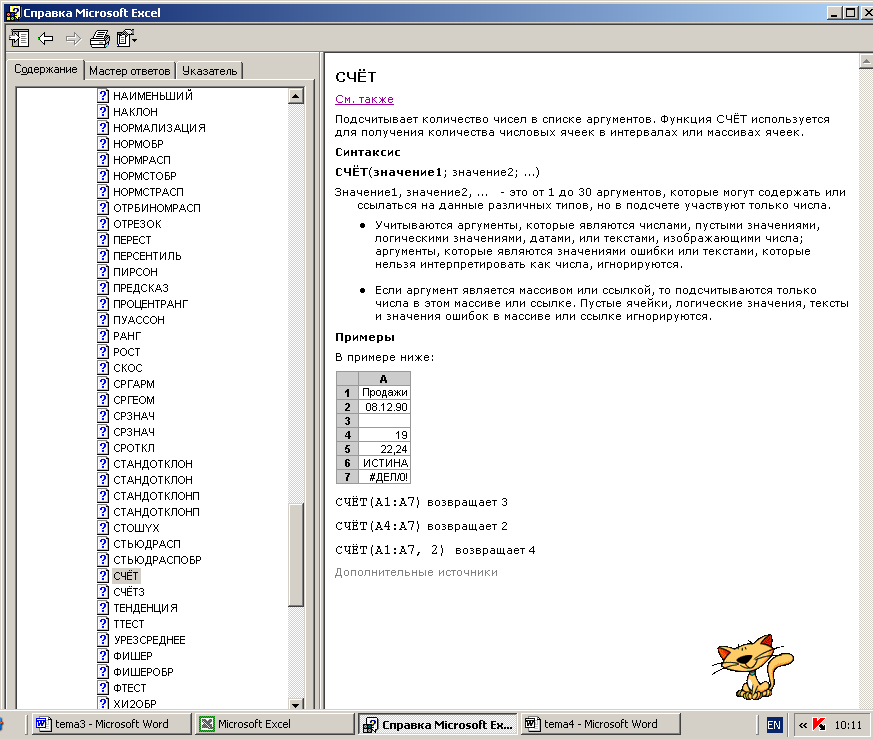Click Справка Microsoft Excel taskbar button

438,725
